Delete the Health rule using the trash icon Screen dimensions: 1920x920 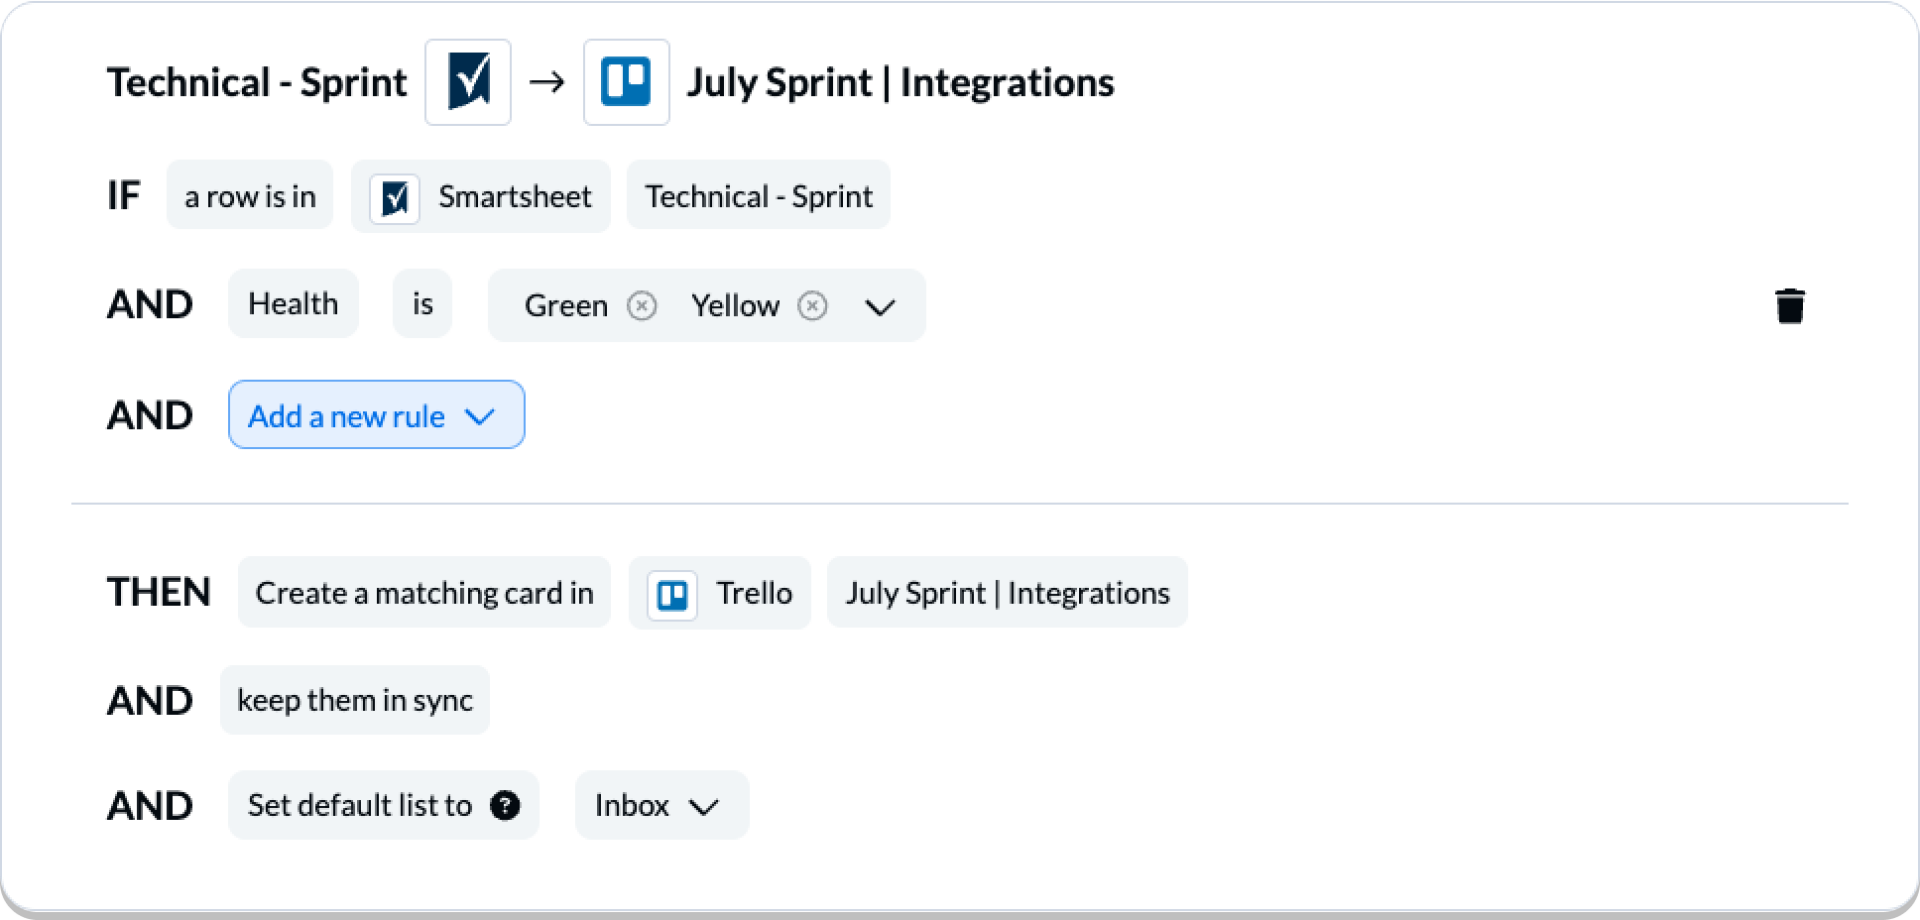tap(1790, 305)
